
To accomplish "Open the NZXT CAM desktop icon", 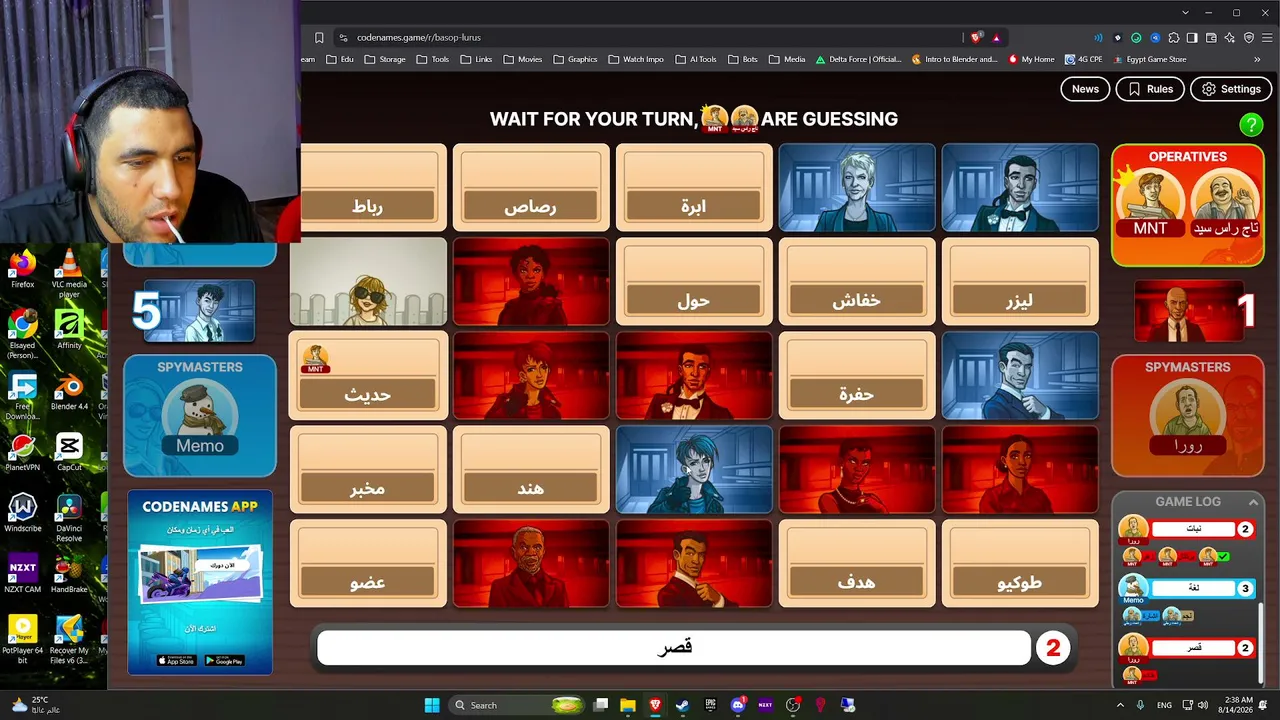I will coord(22,574).
